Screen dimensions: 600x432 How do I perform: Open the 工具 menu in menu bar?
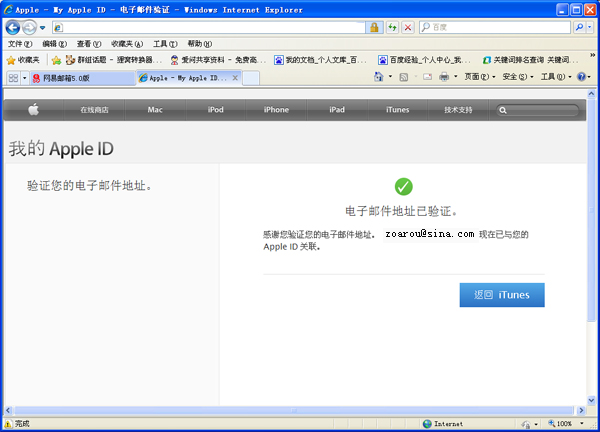click(165, 44)
